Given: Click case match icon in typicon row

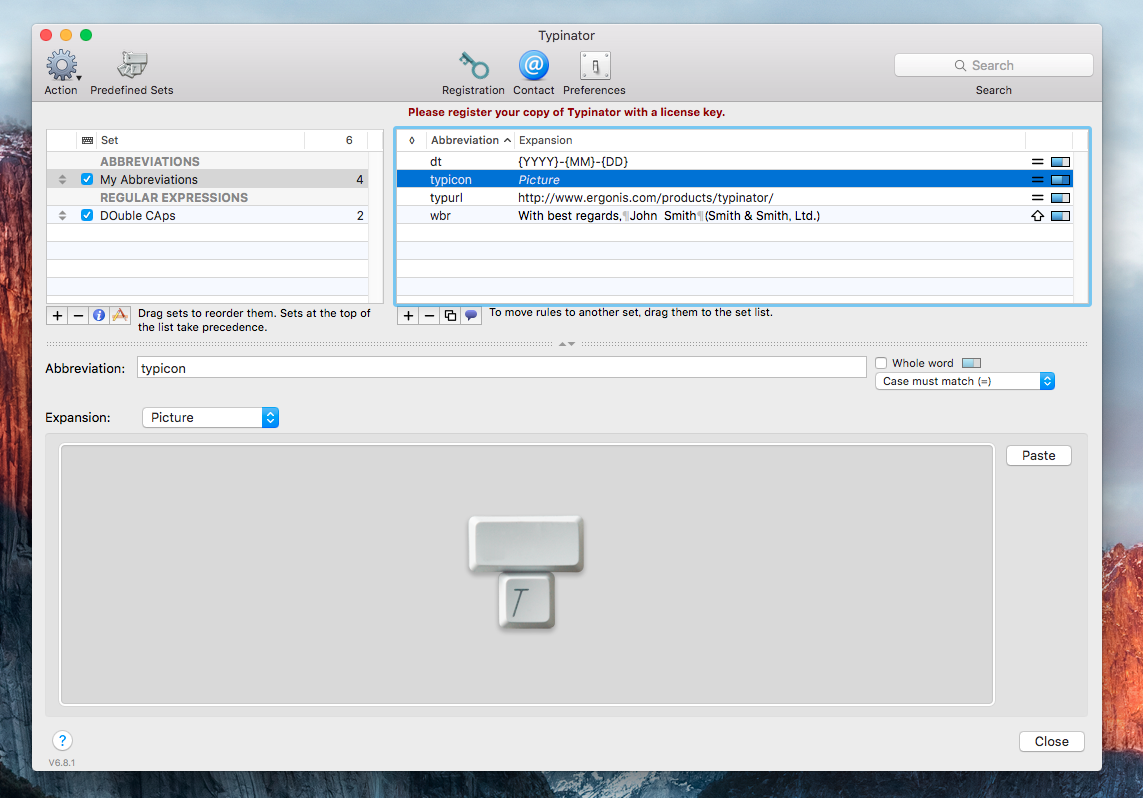Looking at the screenshot, I should tap(1037, 179).
